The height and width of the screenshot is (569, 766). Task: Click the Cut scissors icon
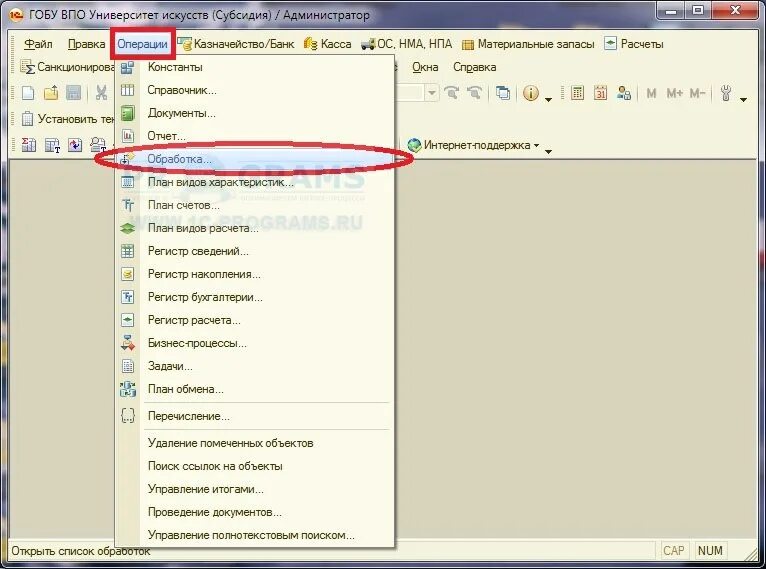coord(101,93)
